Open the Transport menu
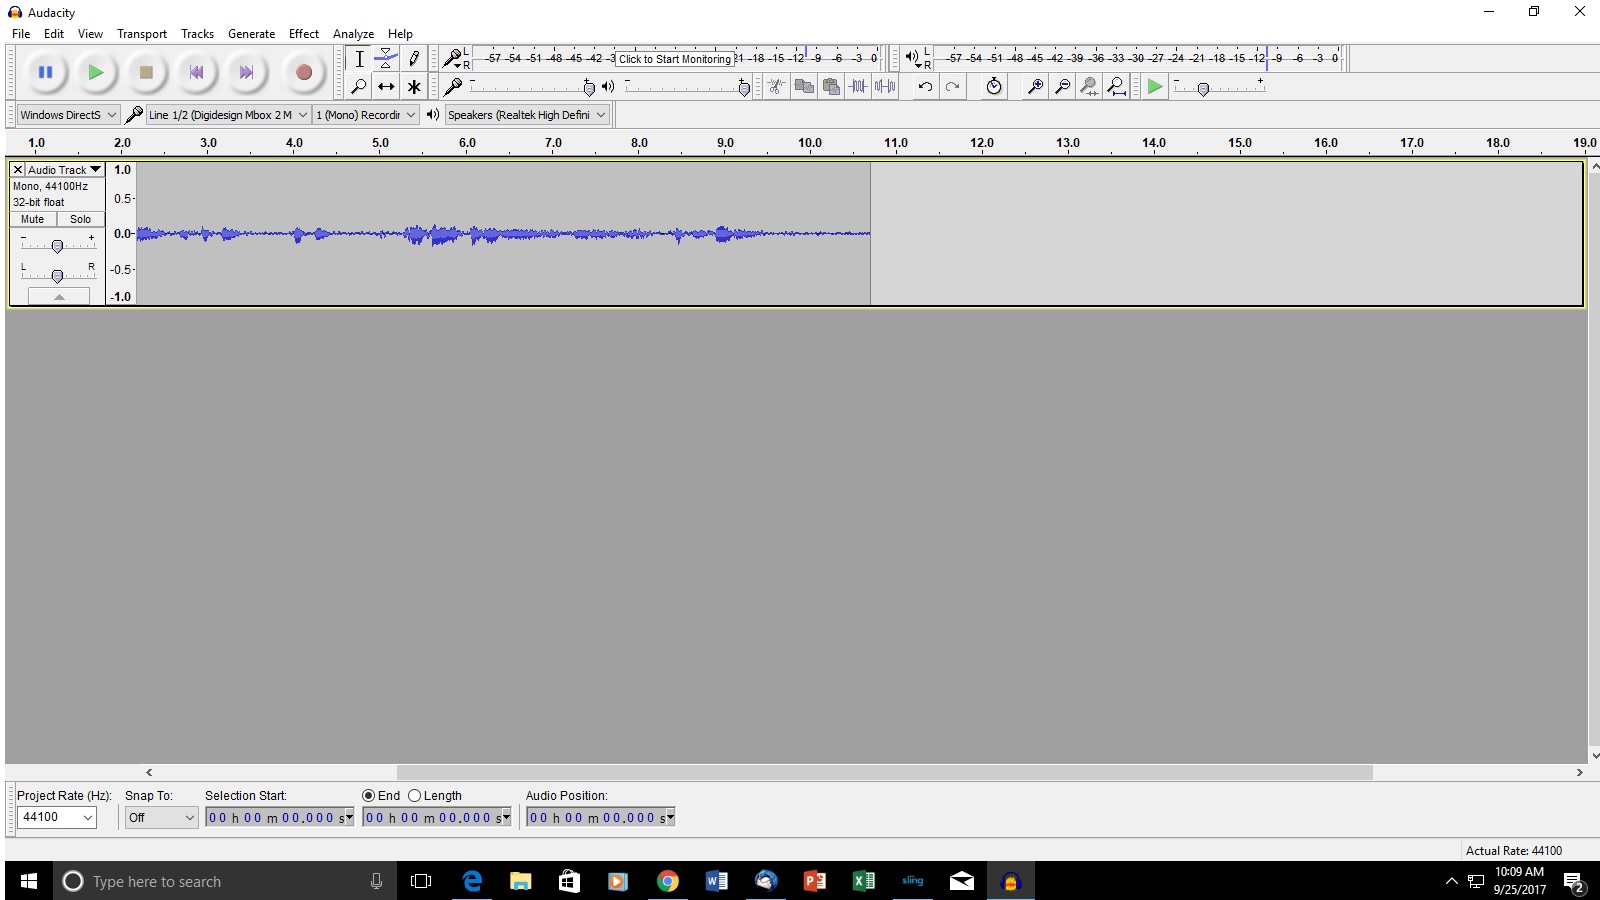 point(142,33)
